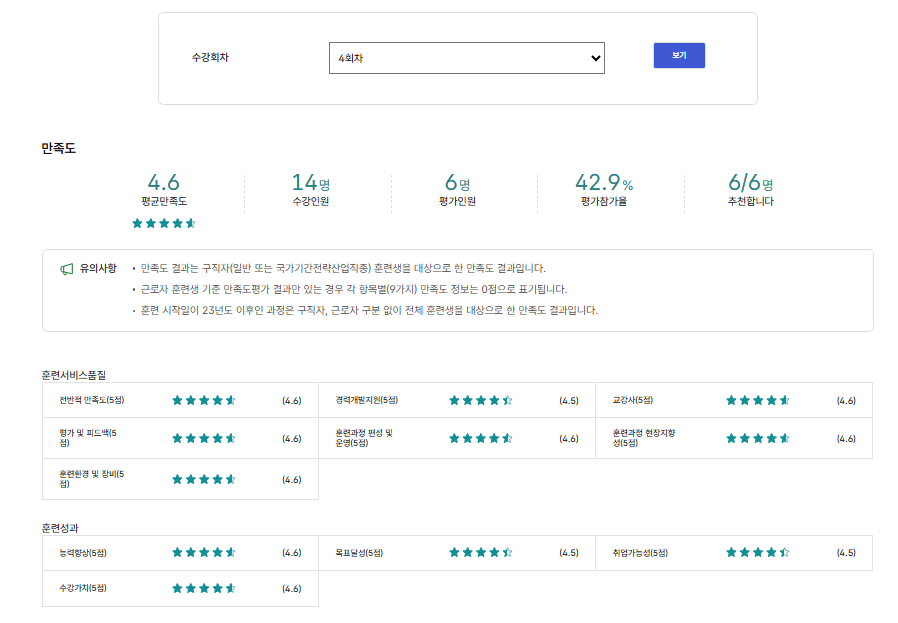The height and width of the screenshot is (623, 898).
Task: Click the 42.9% 평가참가율 value
Action: click(x=604, y=183)
